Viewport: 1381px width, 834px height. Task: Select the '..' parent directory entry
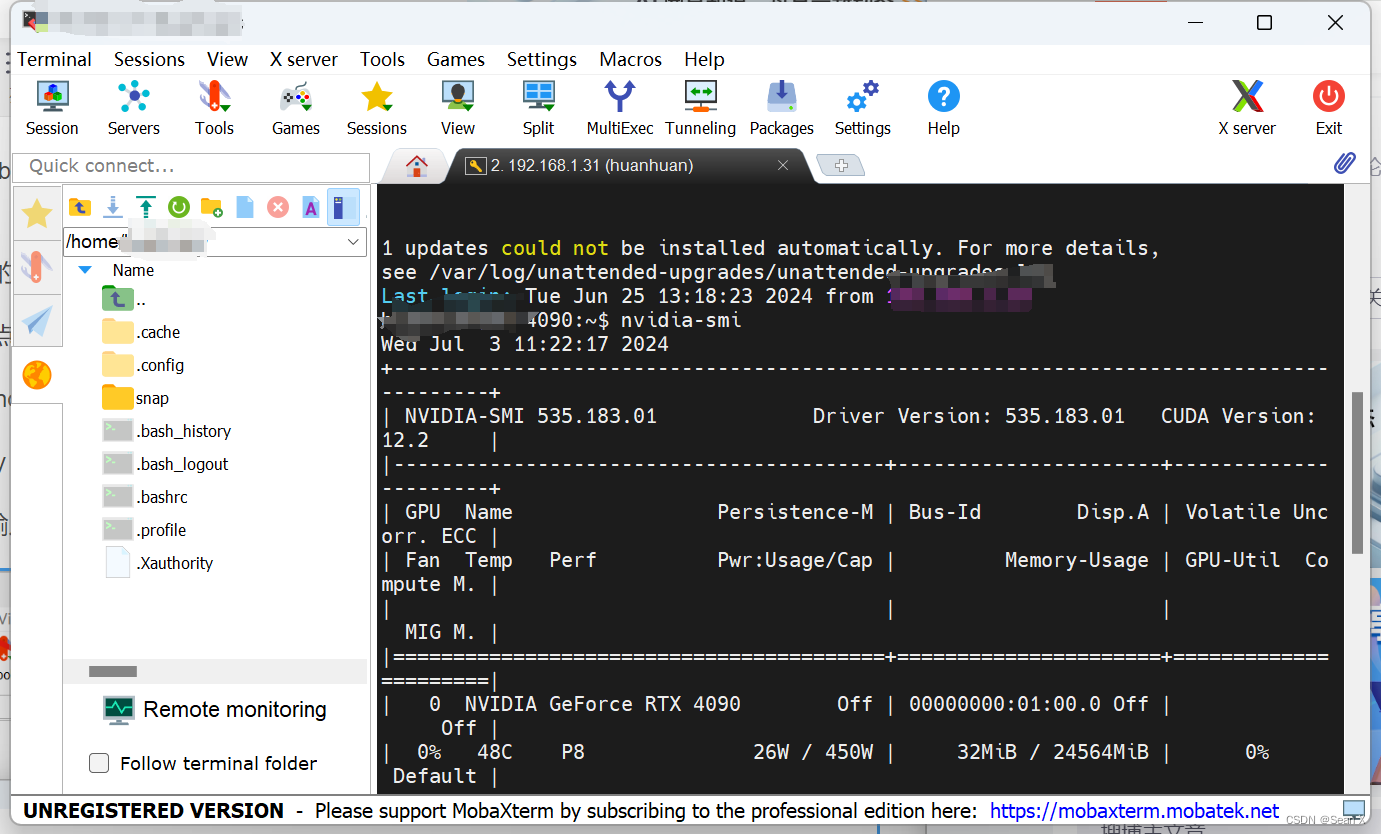125,299
